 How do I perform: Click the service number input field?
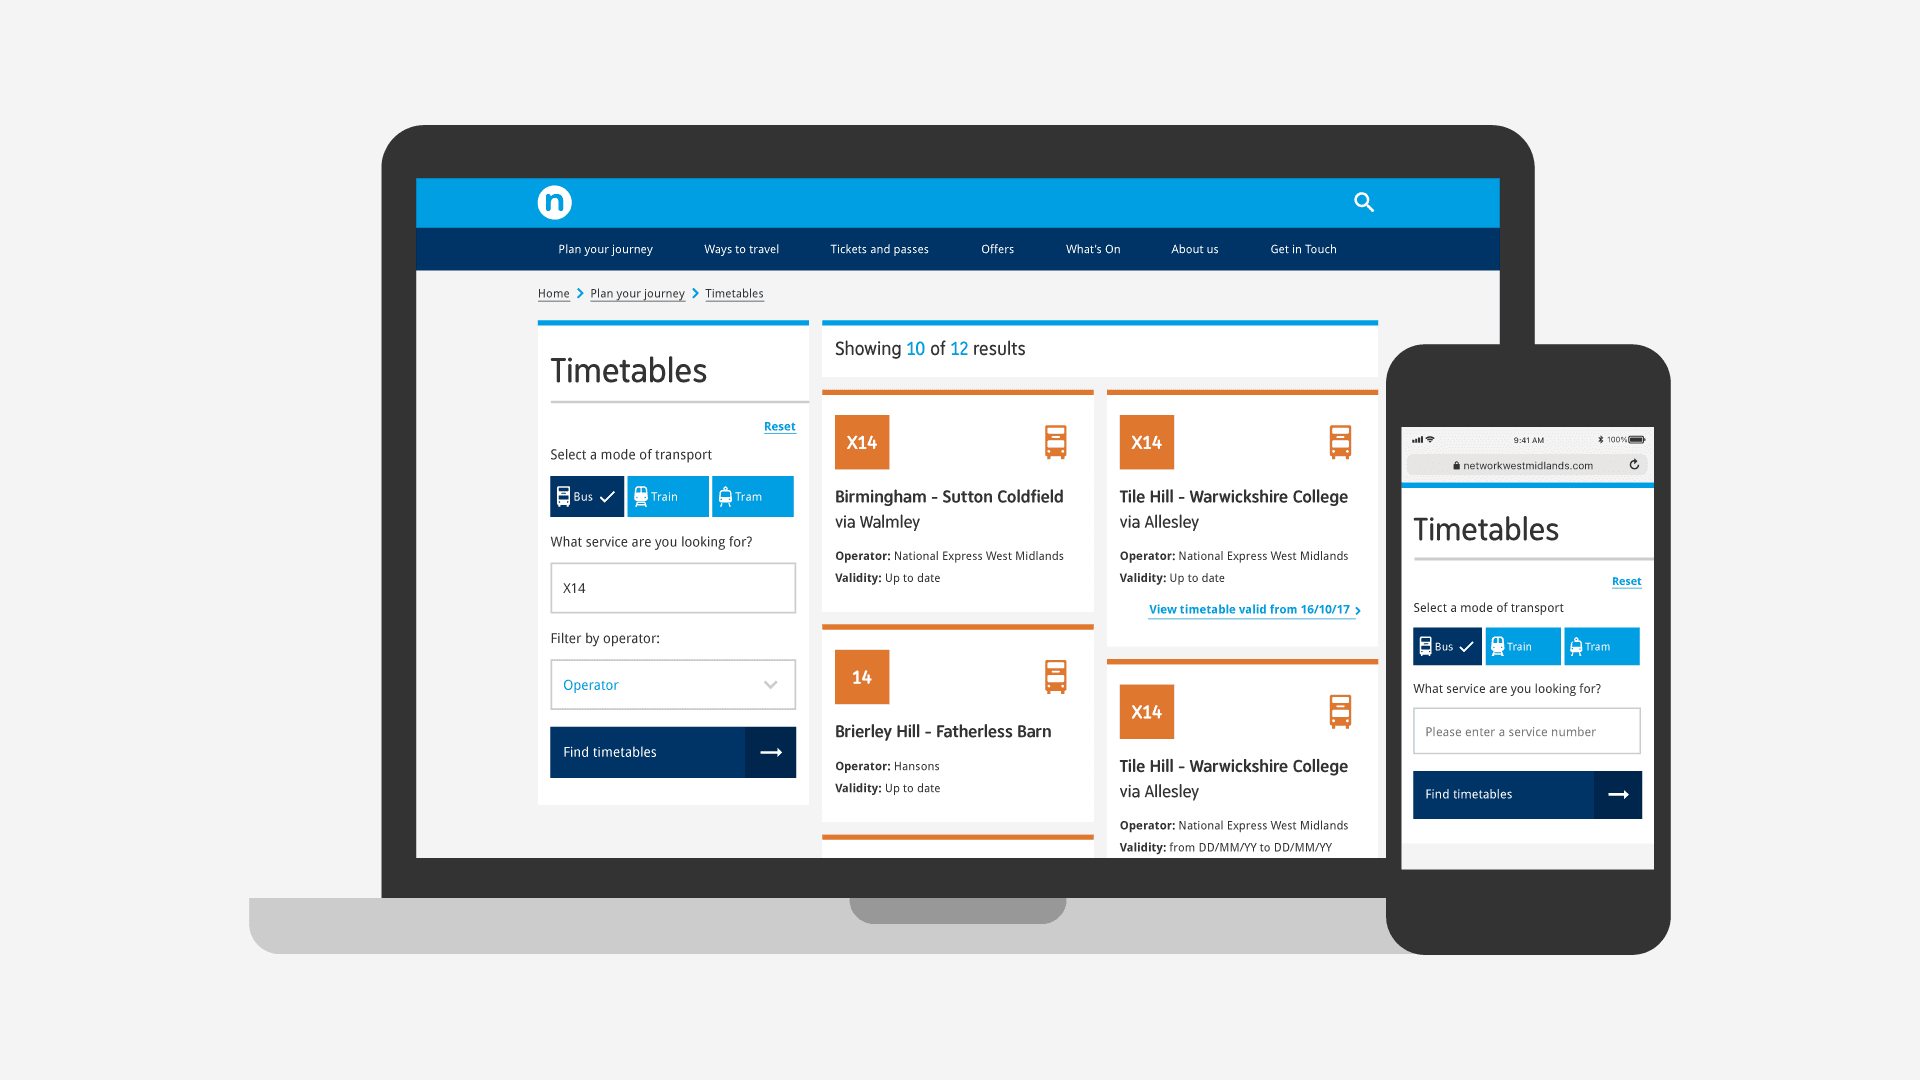pos(673,587)
